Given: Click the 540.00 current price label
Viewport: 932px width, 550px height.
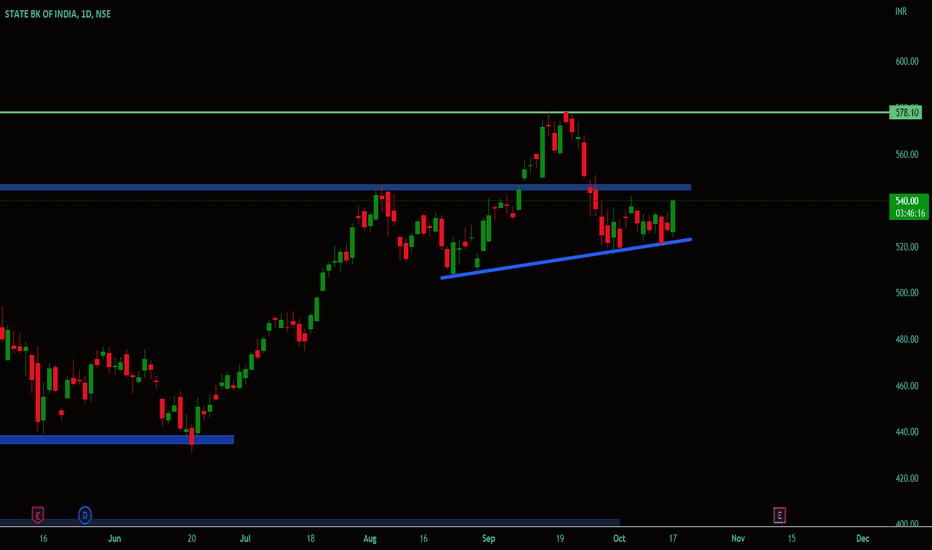Looking at the screenshot, I should [x=908, y=201].
